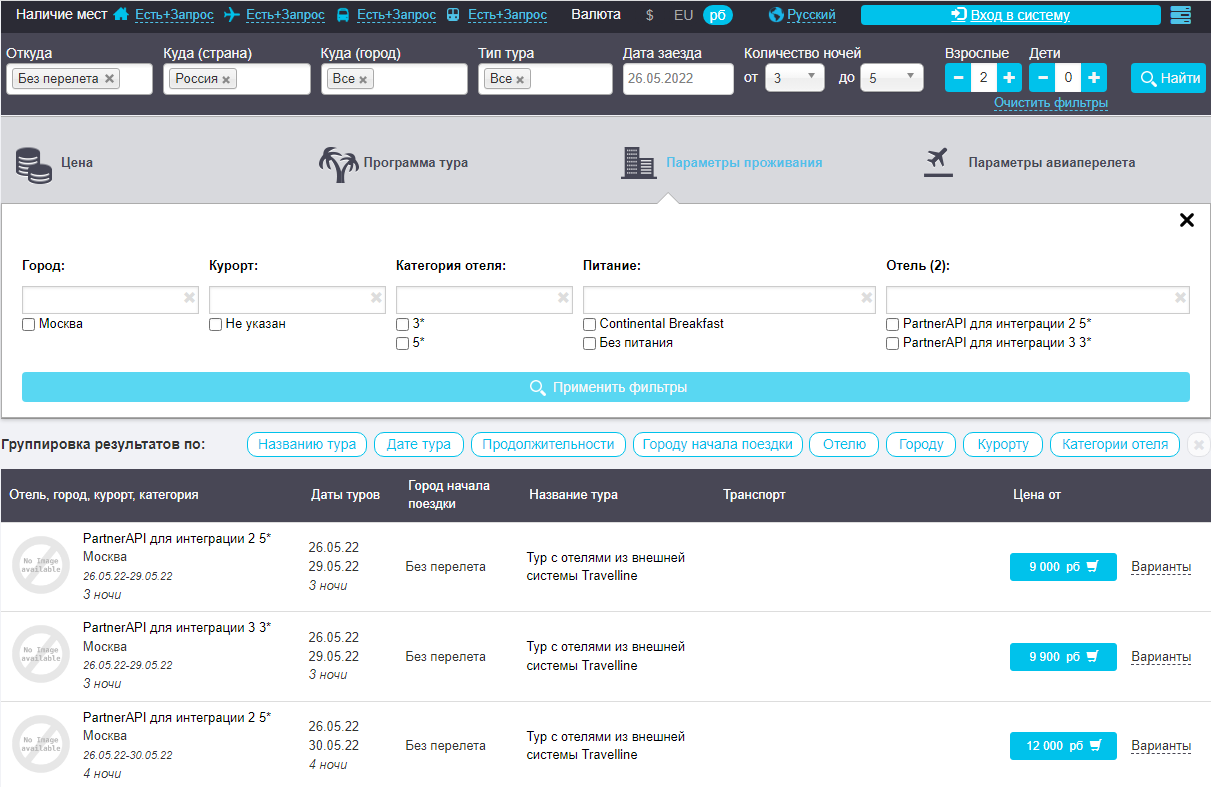Close the filter panel with X icon
This screenshot has width=1211, height=787.
pyautogui.click(x=1187, y=220)
